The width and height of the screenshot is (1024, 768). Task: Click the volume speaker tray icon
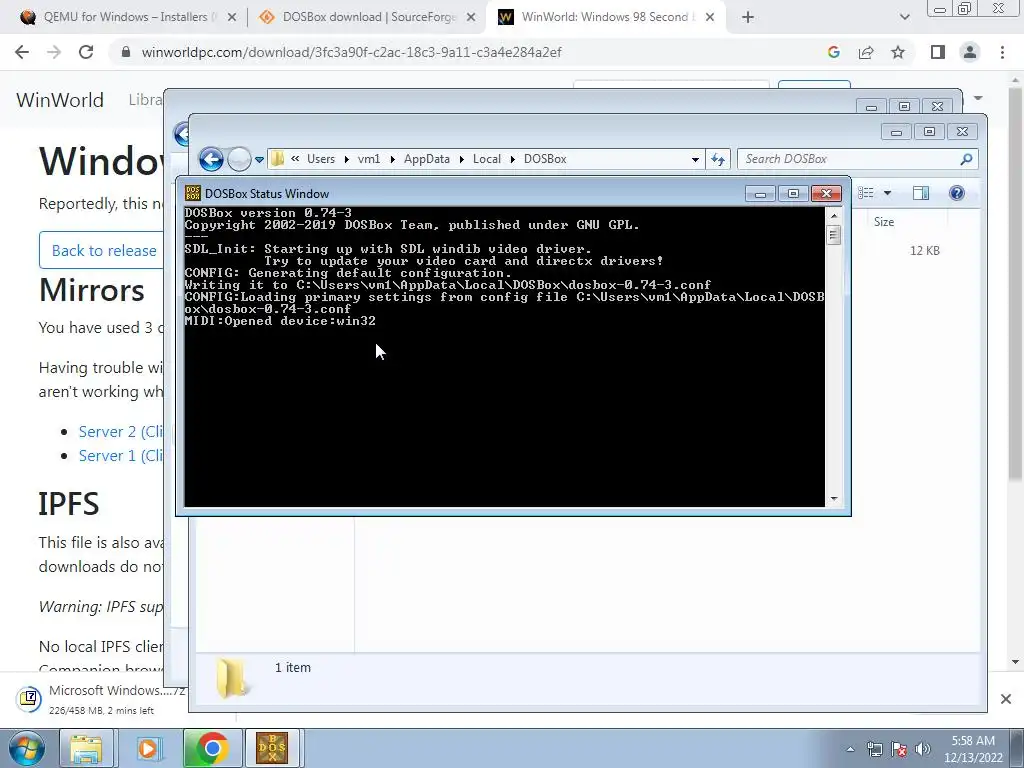tap(923, 749)
